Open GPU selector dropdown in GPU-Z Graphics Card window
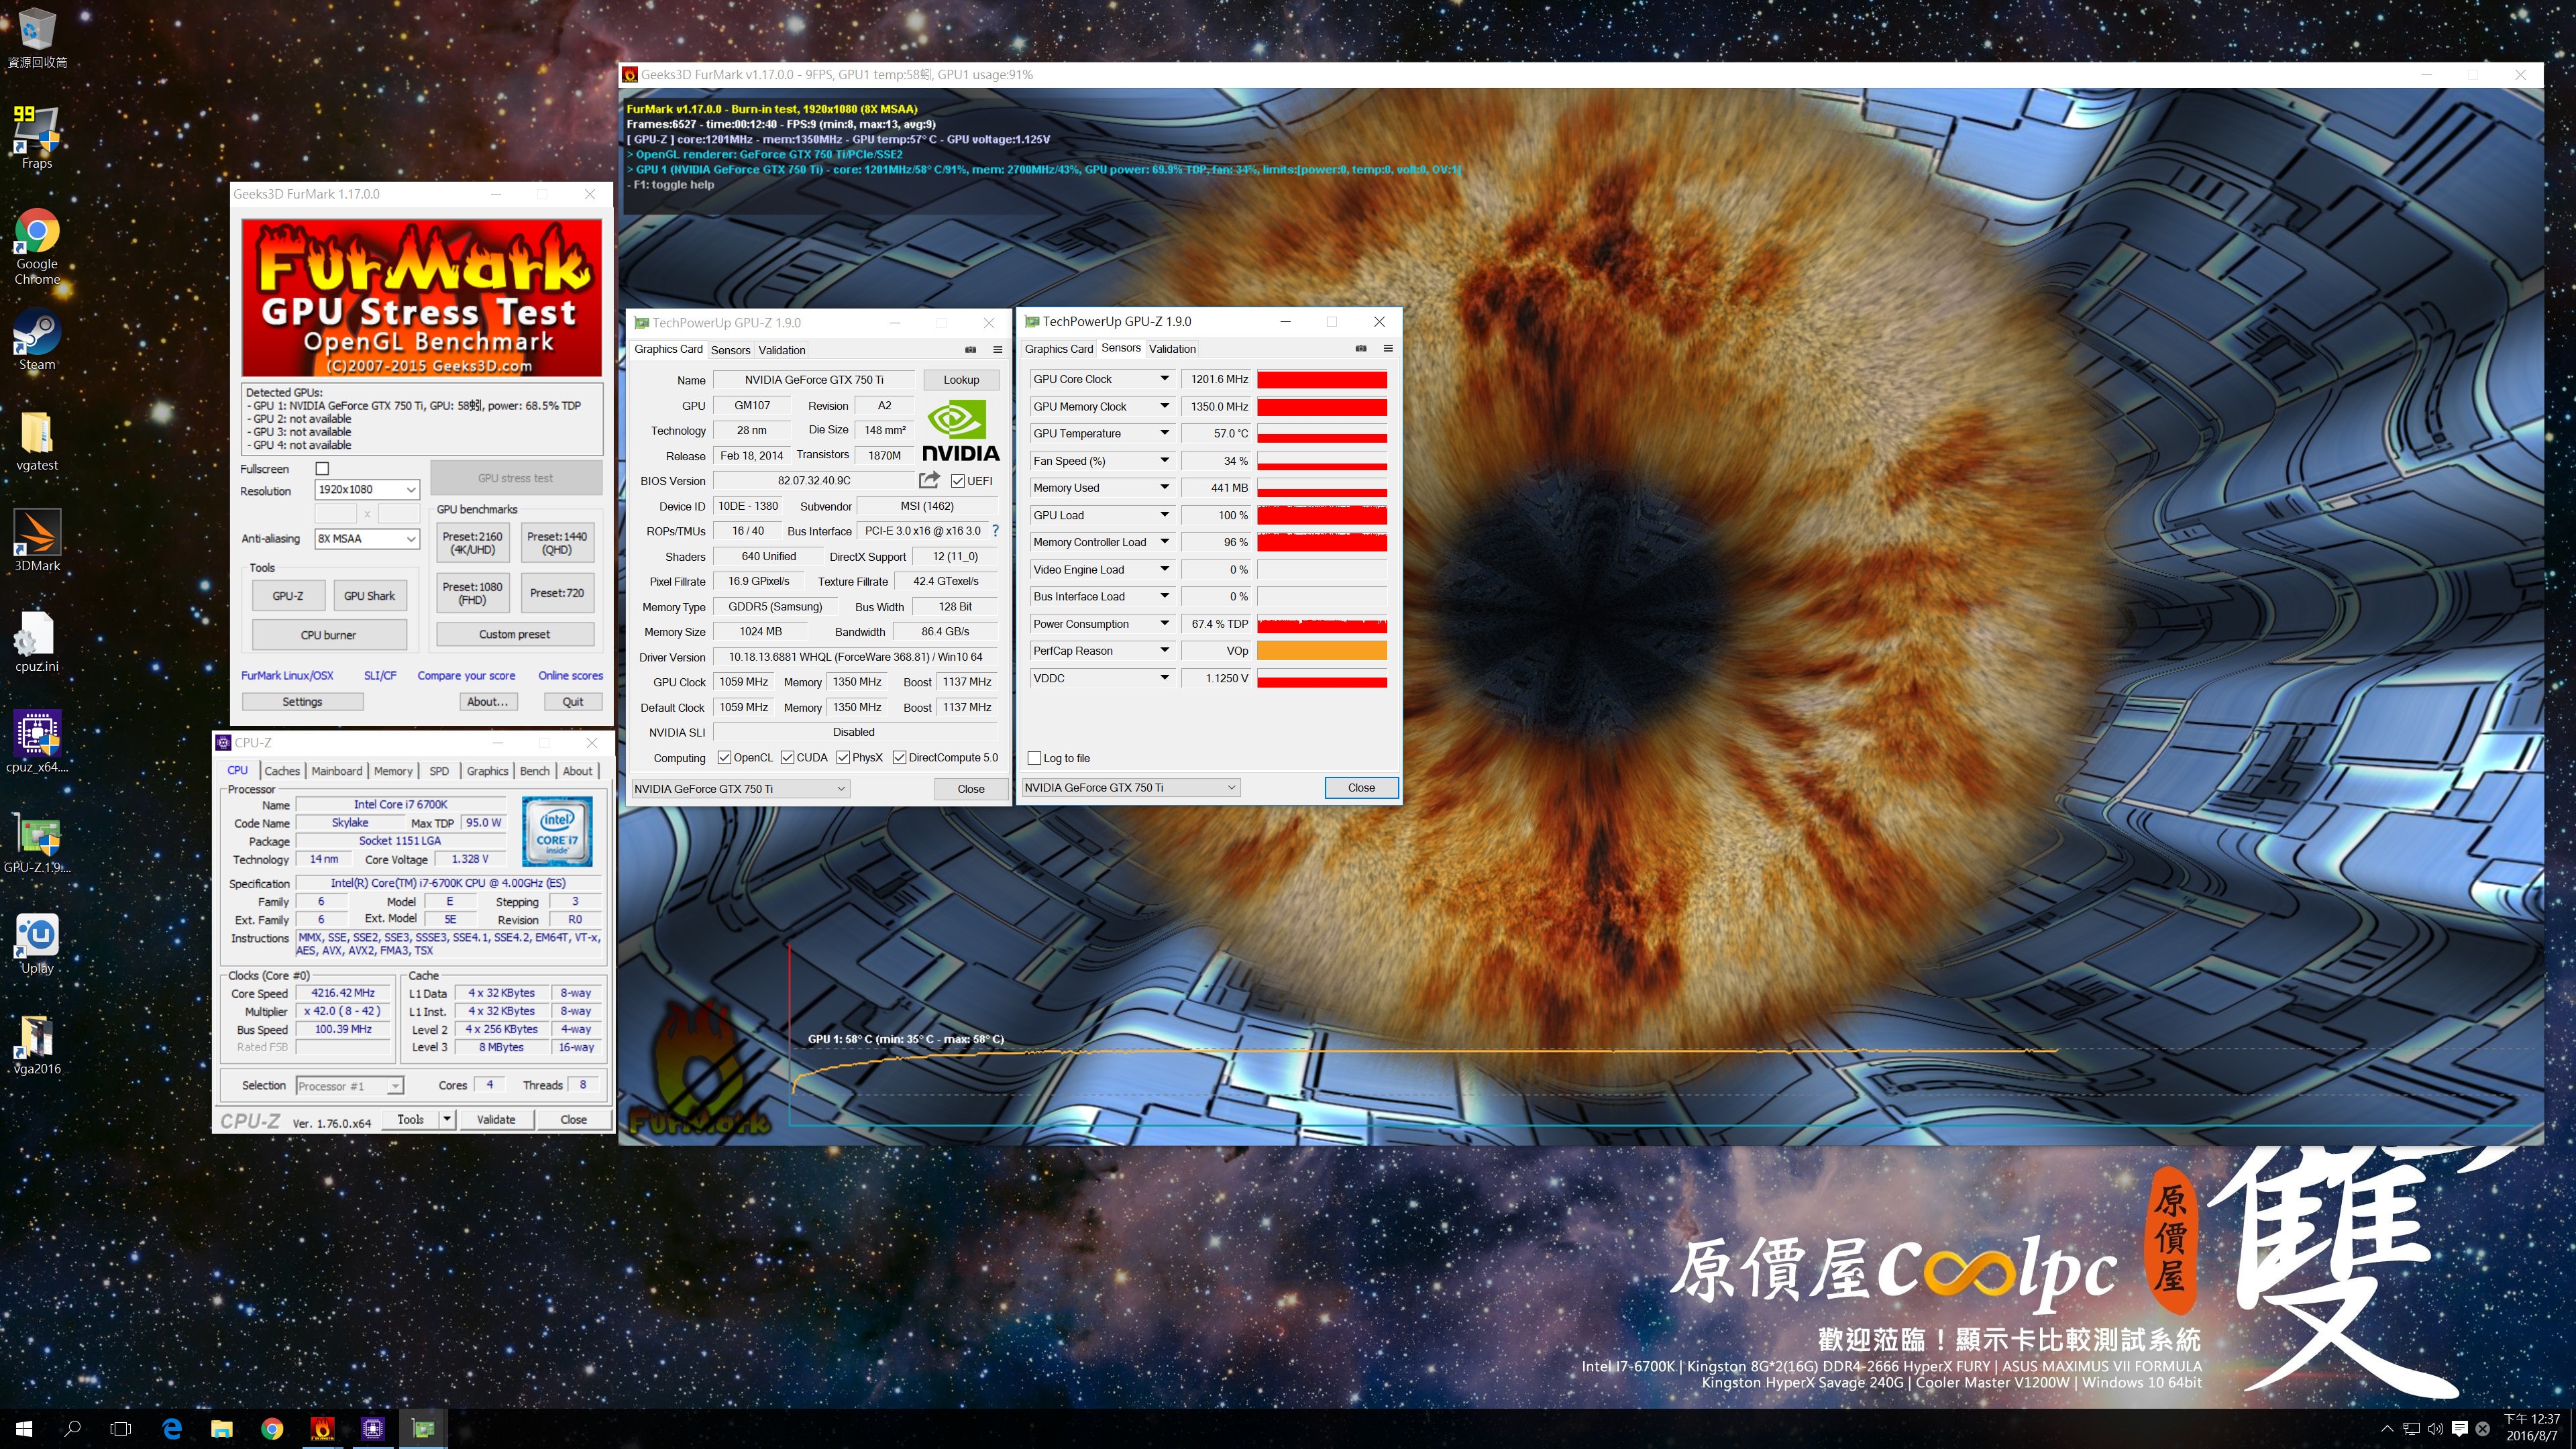The height and width of the screenshot is (1449, 2576). pyautogui.click(x=740, y=789)
